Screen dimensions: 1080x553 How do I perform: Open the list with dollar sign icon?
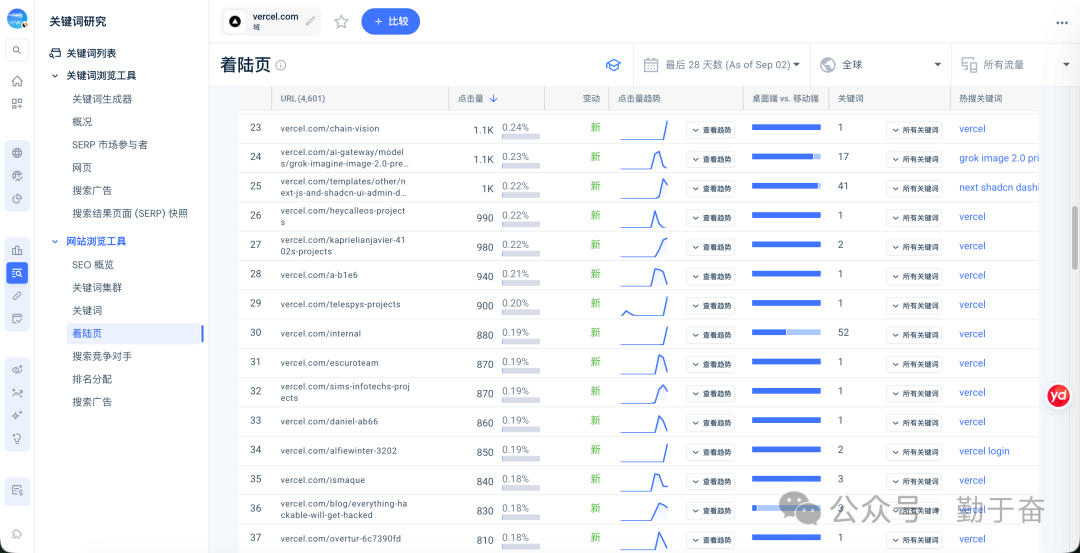[17, 490]
